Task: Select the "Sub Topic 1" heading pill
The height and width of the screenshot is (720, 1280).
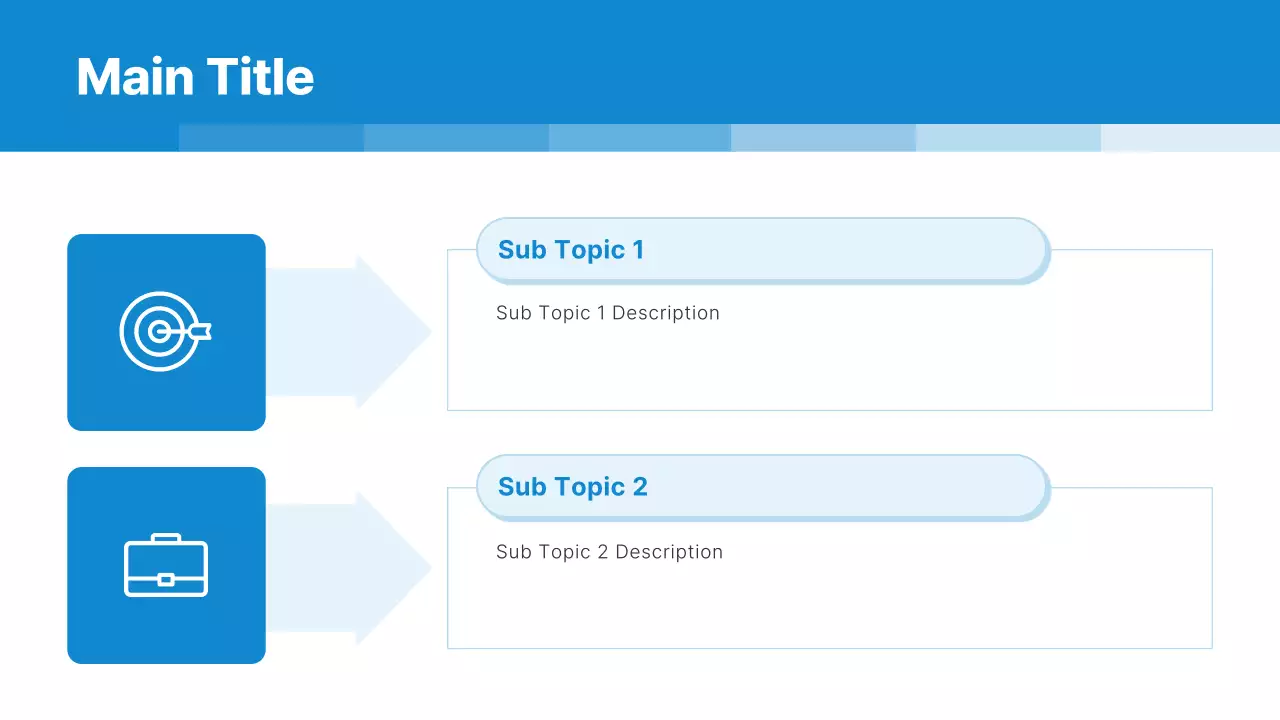Action: coord(762,250)
